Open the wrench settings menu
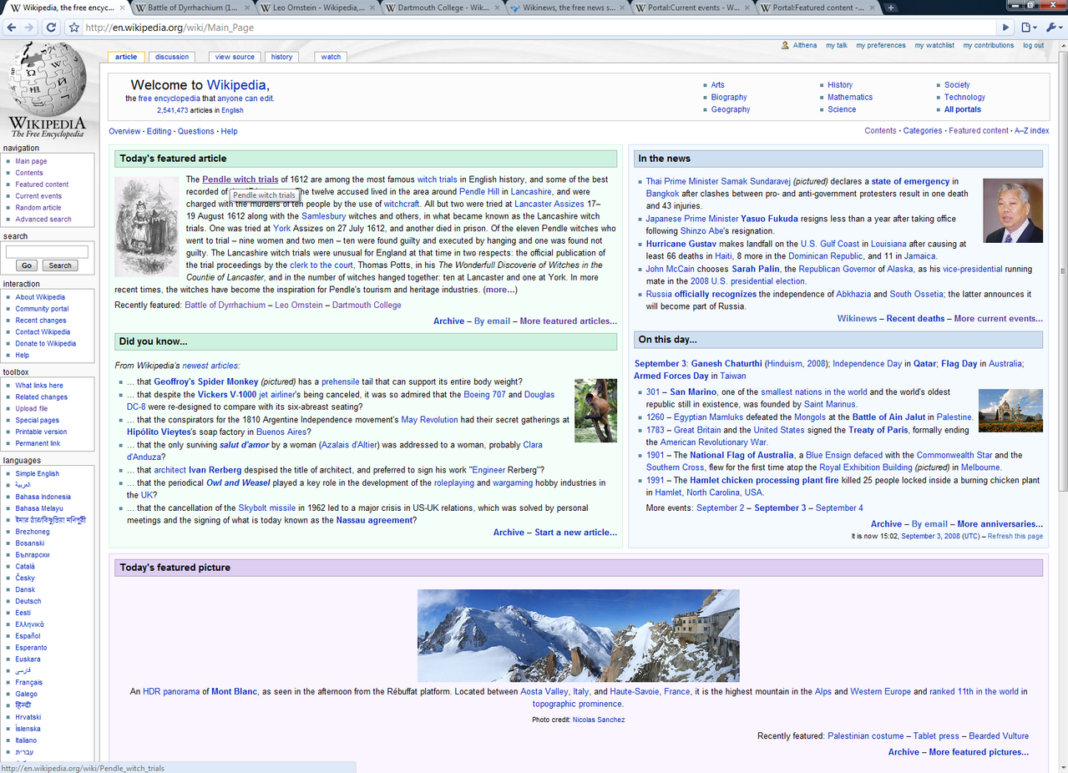The image size is (1068, 773). coord(1054,27)
